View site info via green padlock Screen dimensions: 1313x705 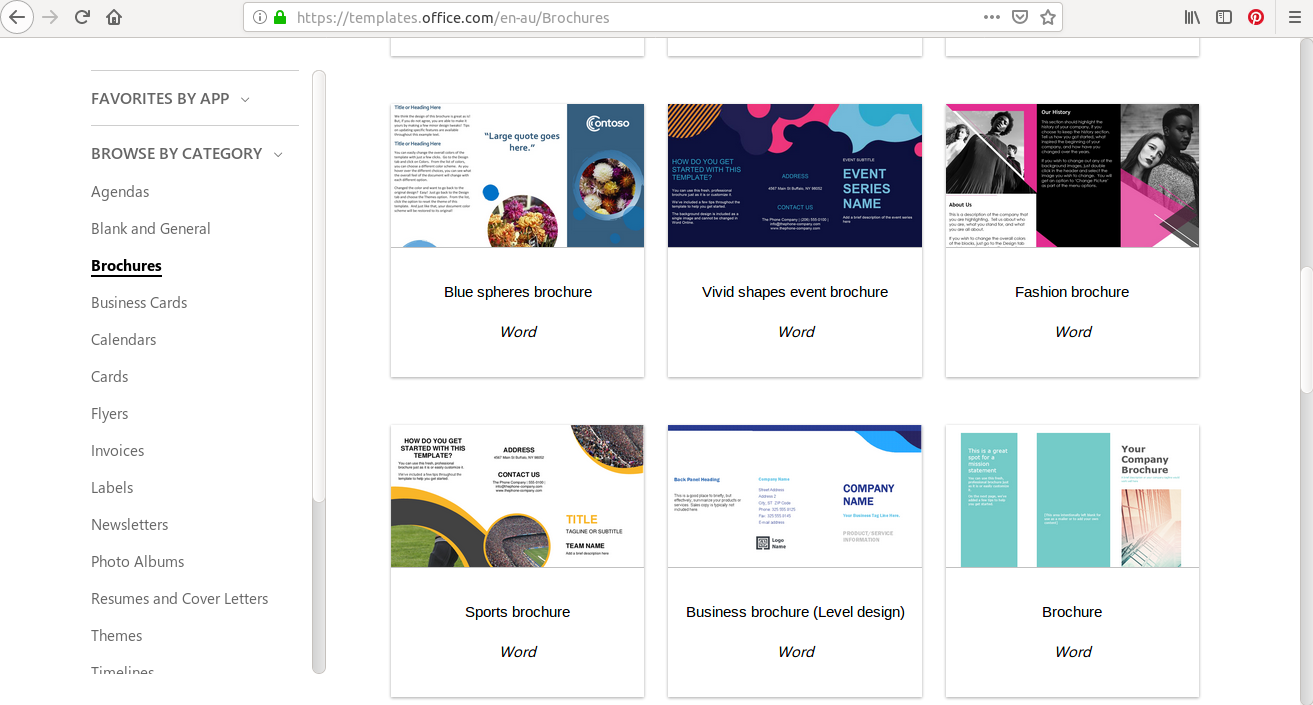pos(280,17)
